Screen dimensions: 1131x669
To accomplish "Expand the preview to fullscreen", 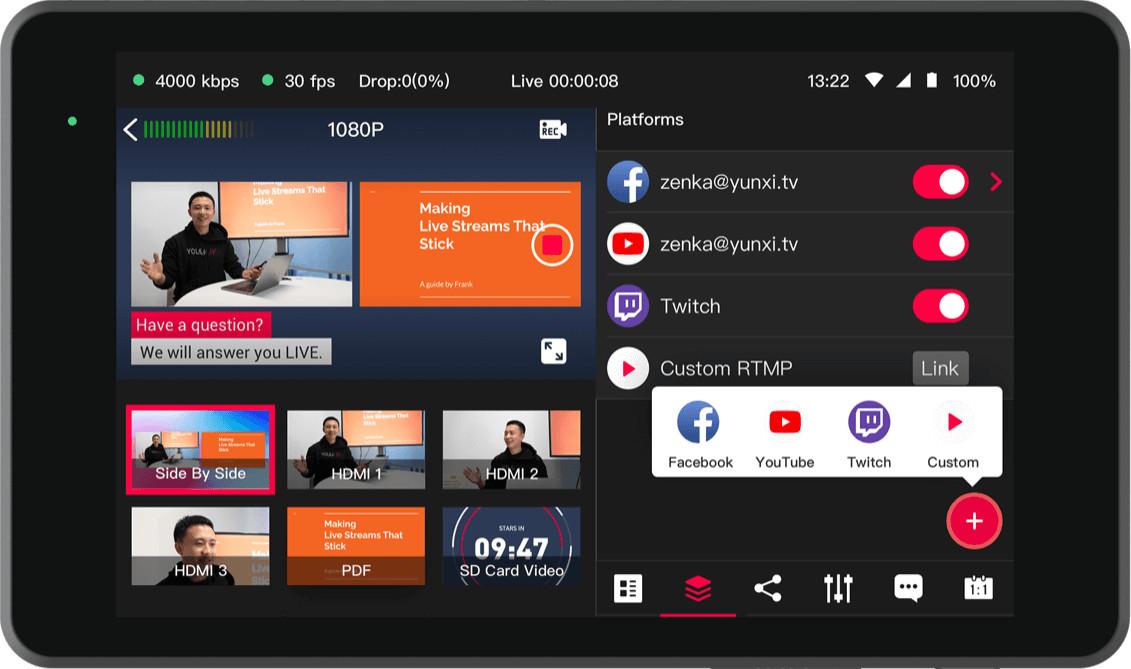I will pyautogui.click(x=553, y=351).
